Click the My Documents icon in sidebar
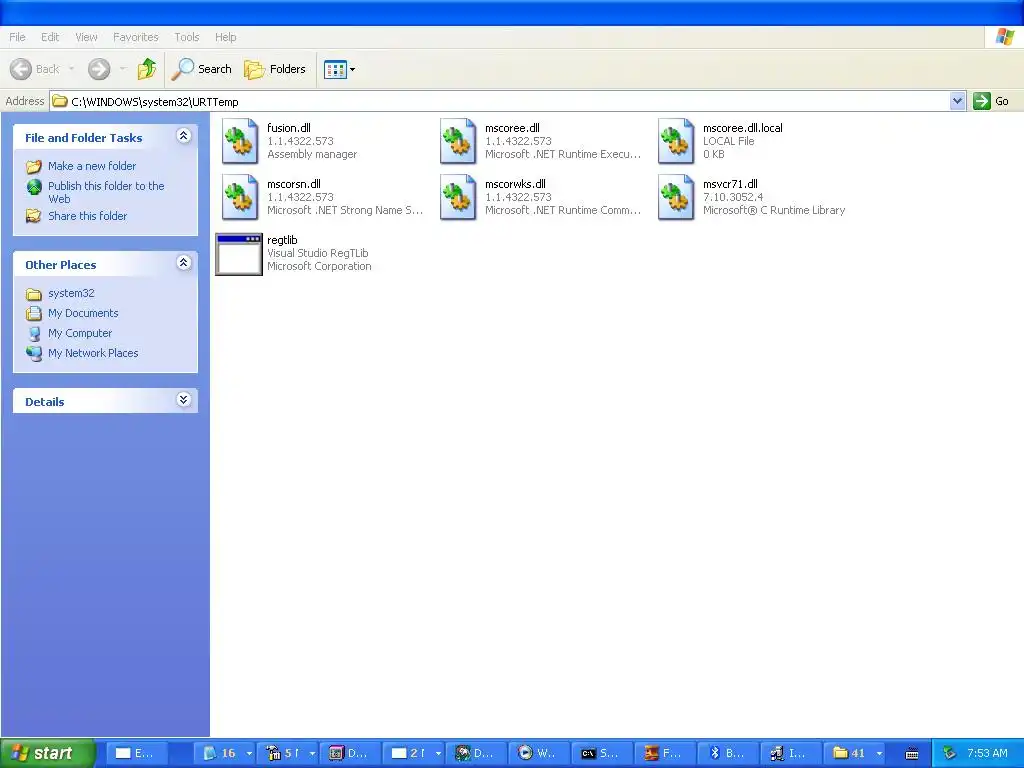The width and height of the screenshot is (1024, 768). click(34, 313)
